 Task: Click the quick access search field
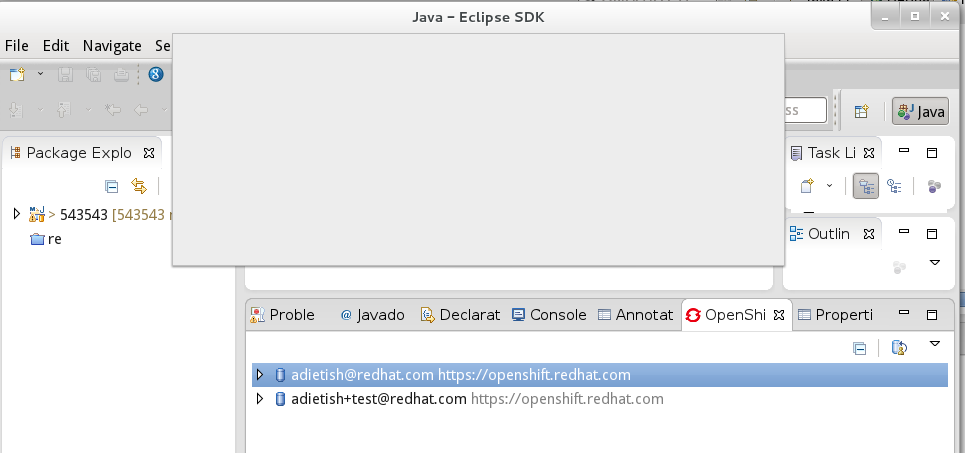click(805, 110)
